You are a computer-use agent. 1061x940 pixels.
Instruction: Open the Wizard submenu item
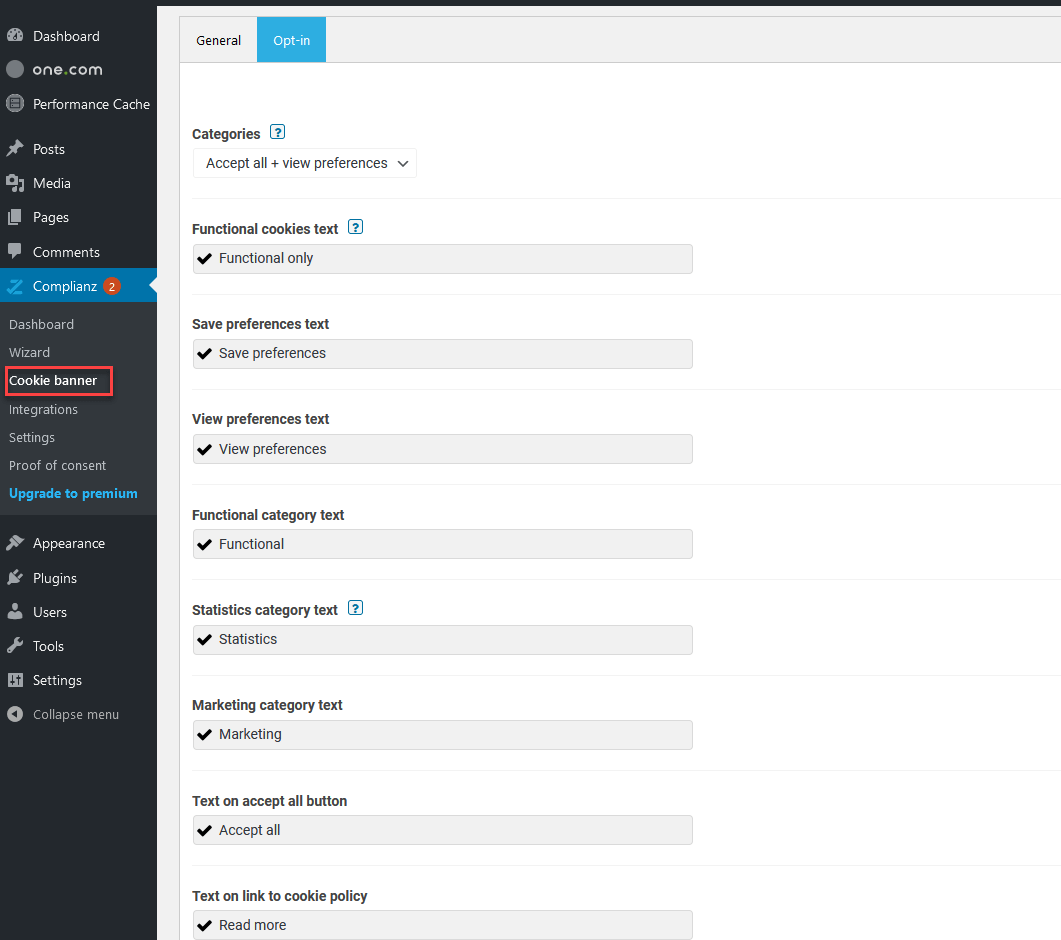tap(29, 352)
